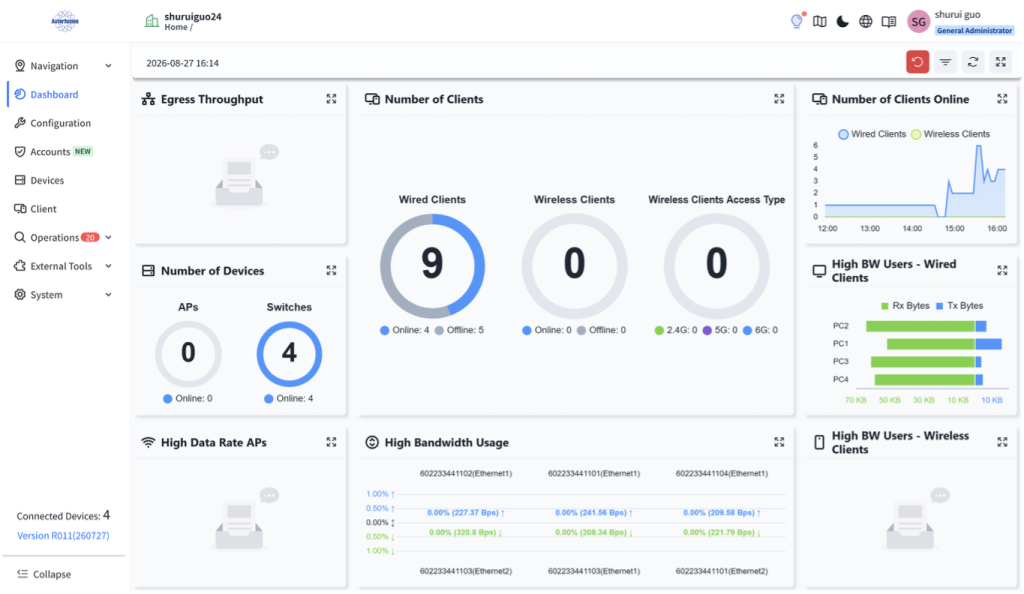The width and height of the screenshot is (1024, 594).
Task: Open language selector globe icon
Action: pos(865,22)
